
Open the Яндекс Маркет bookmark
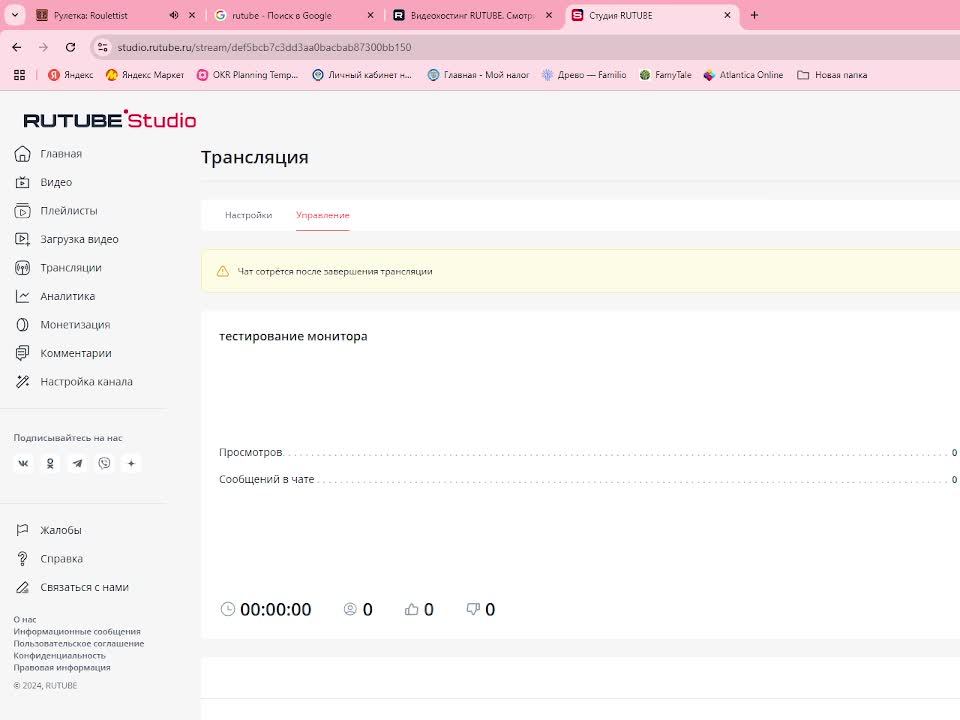click(145, 75)
